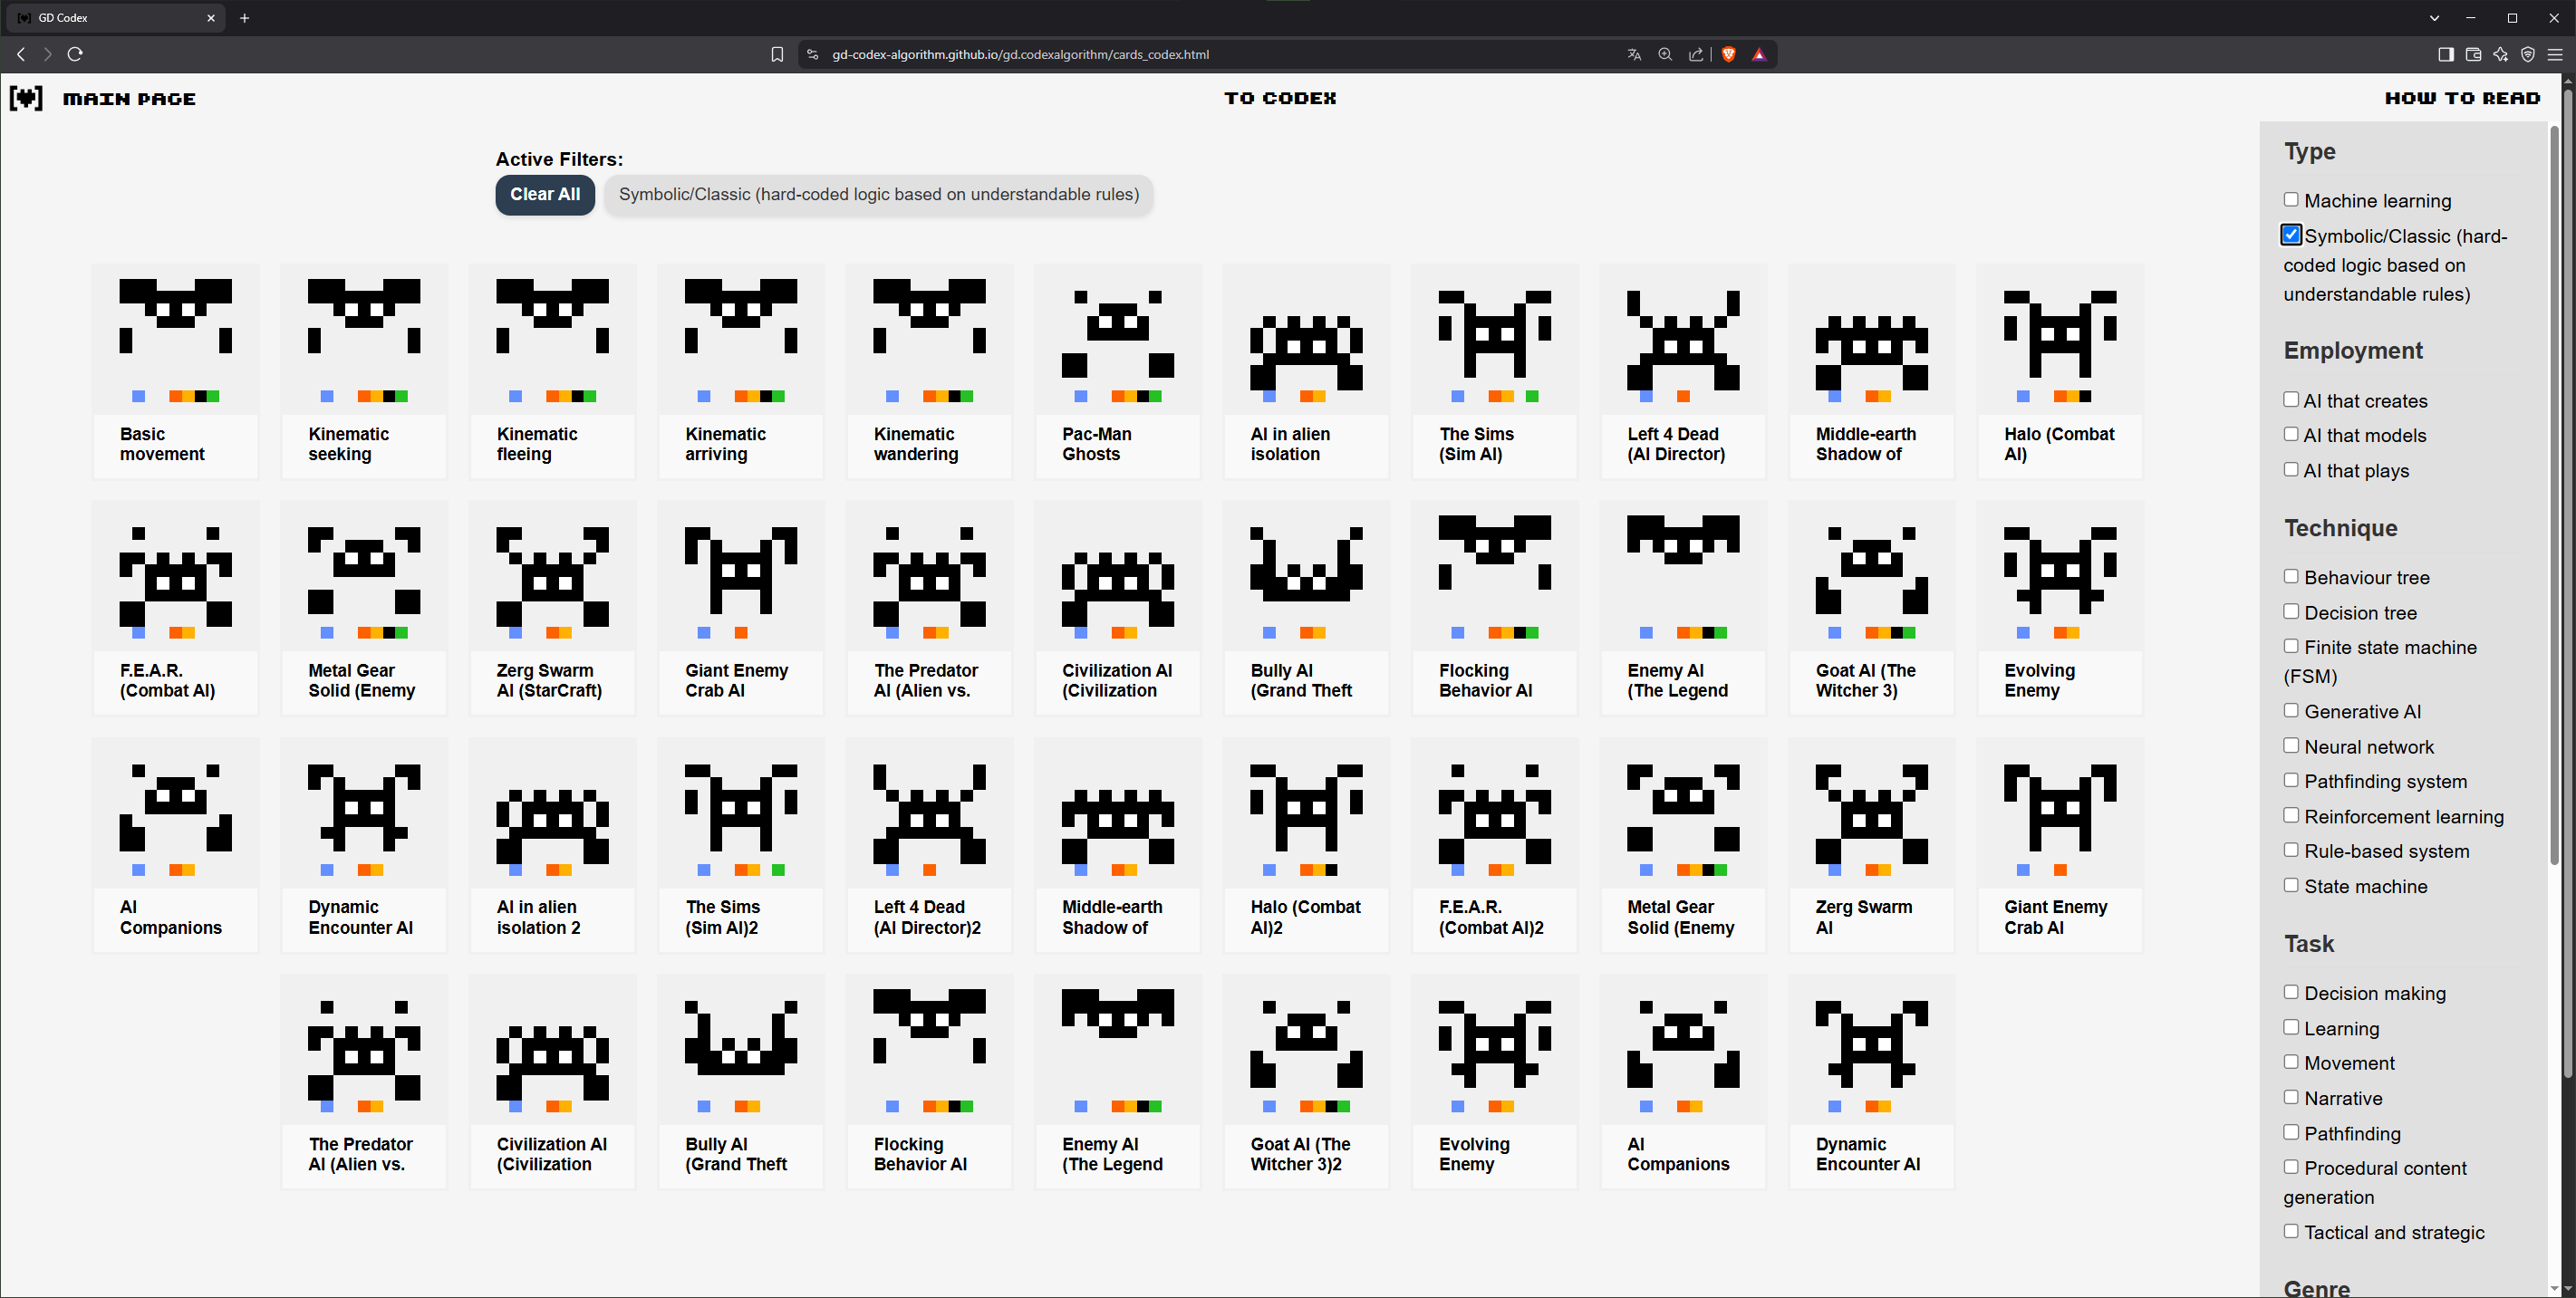Screen dimensions: 2576x1298
Task: Tick Tactical and strategic checkbox
Action: (2291, 1232)
